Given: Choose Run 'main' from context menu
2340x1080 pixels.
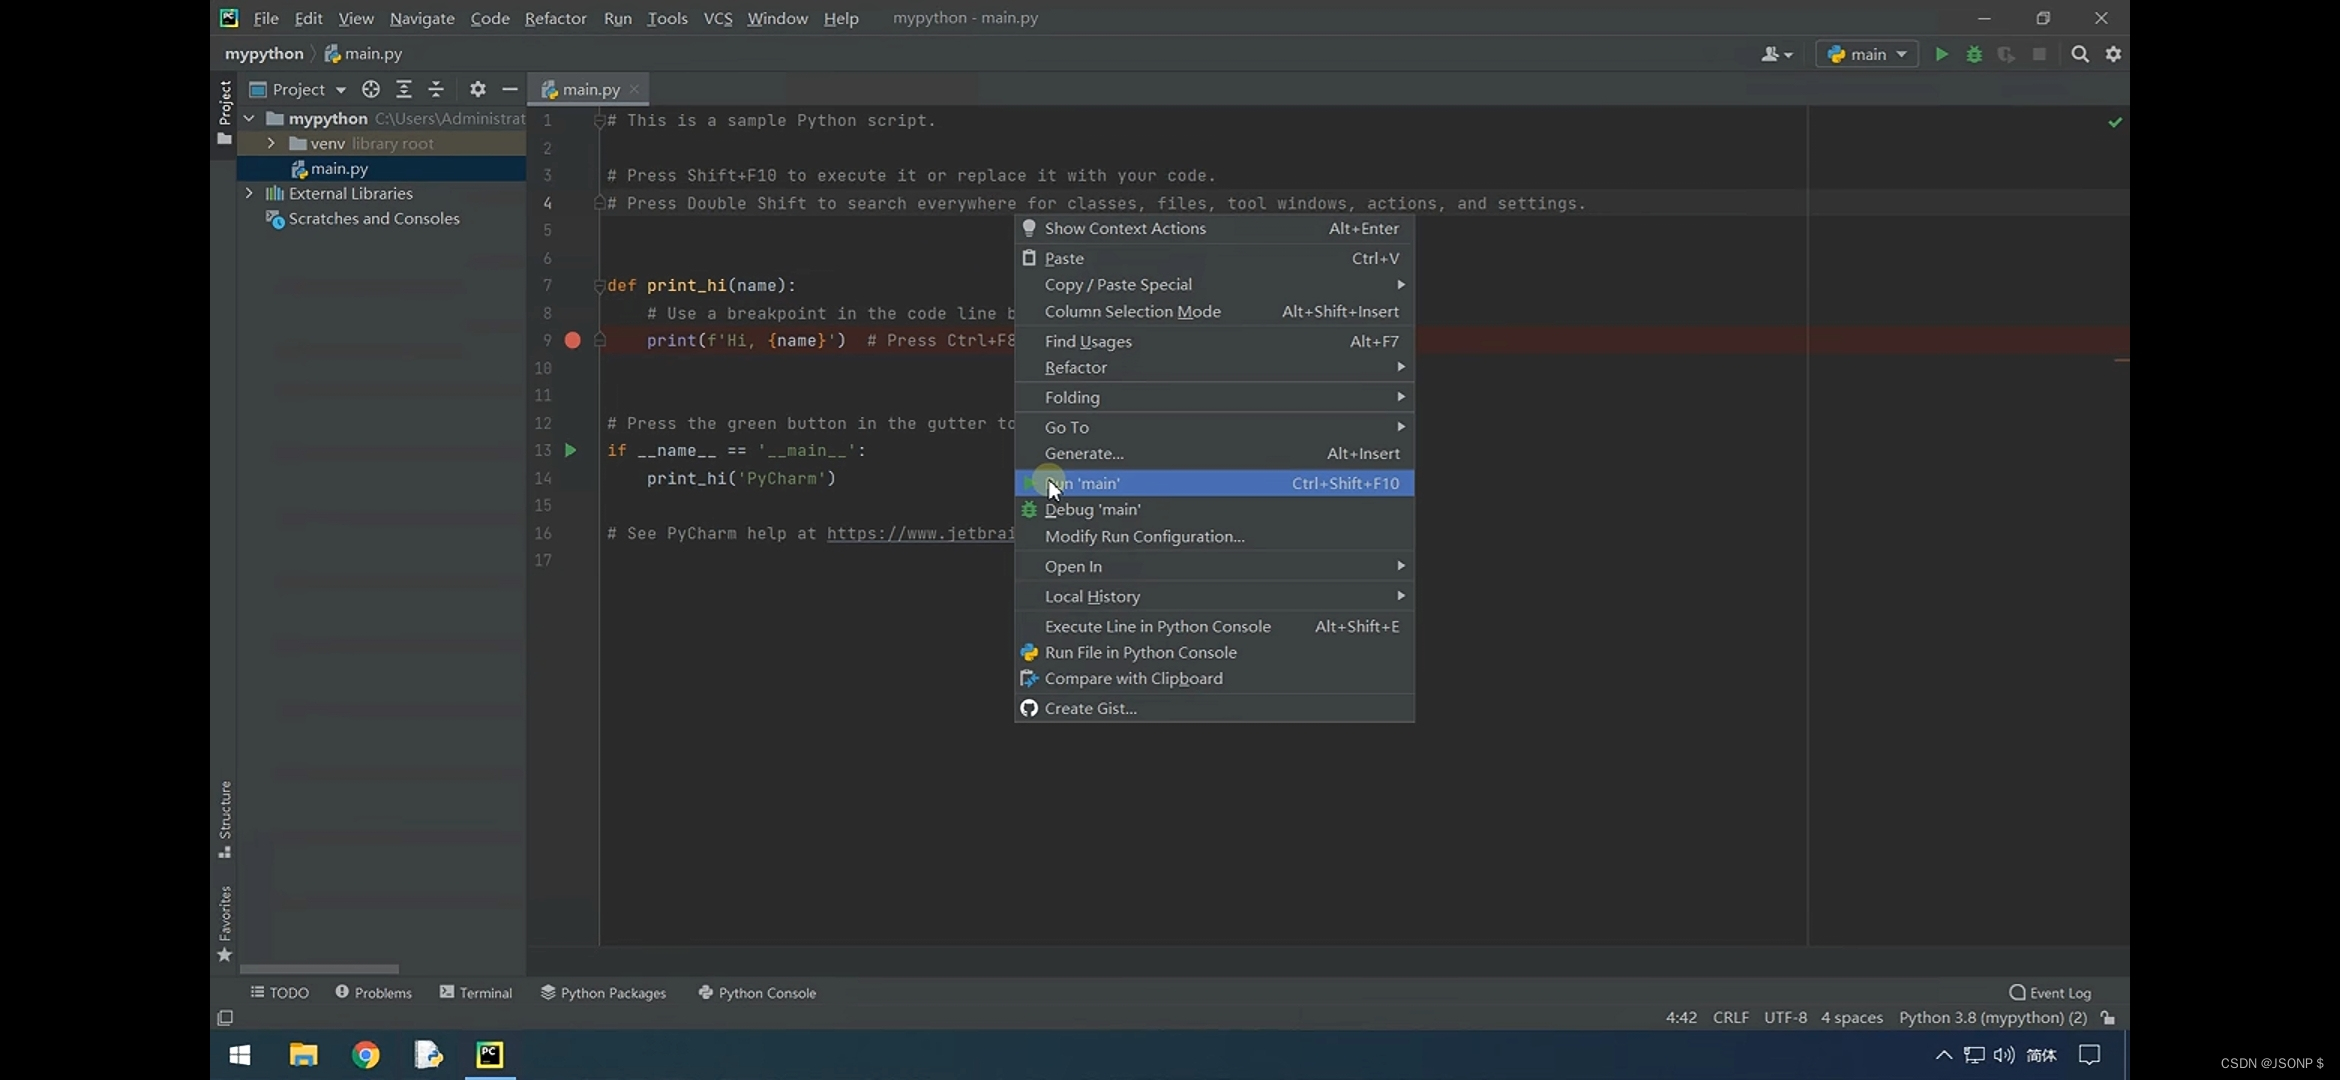Looking at the screenshot, I should pos(1214,483).
